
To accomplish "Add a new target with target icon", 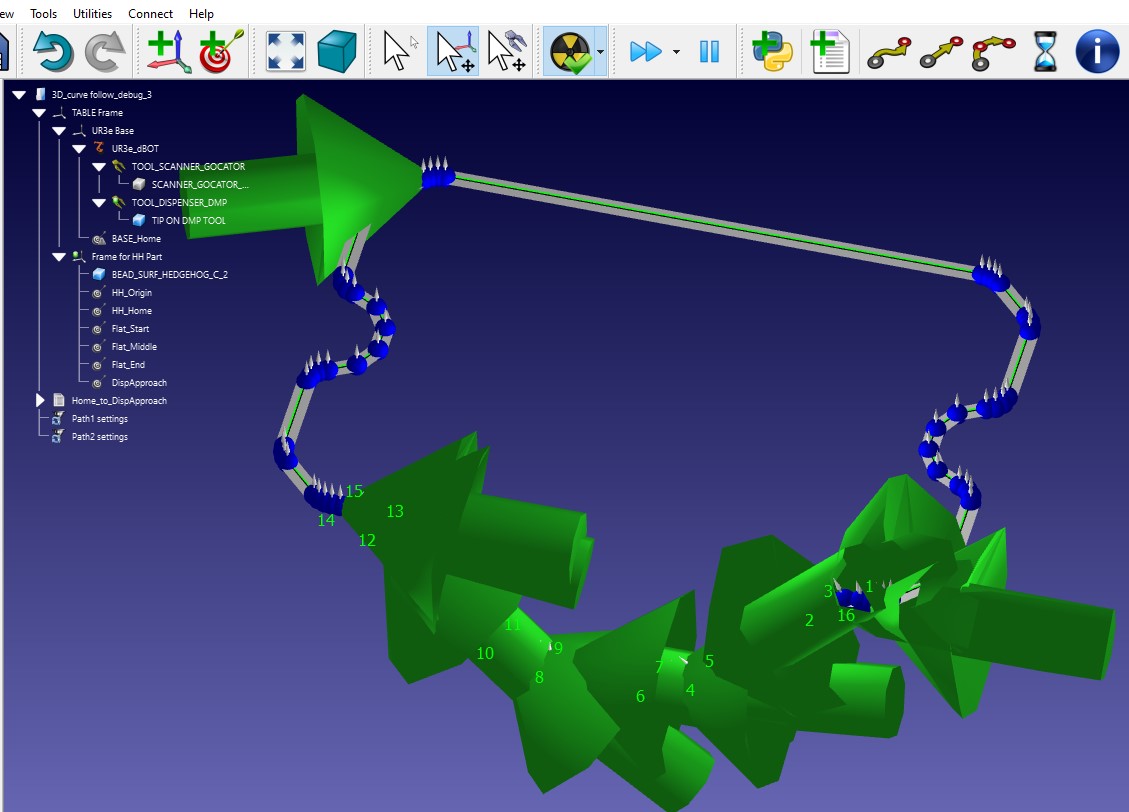I will pyautogui.click(x=220, y=51).
